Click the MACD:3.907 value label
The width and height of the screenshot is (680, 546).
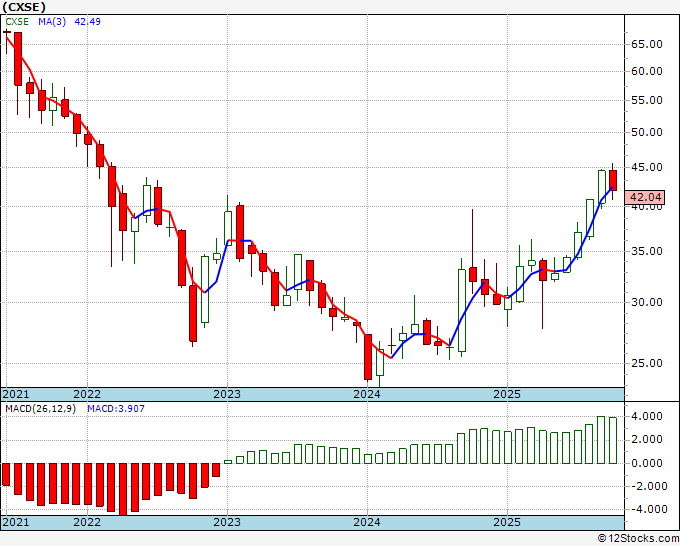pos(116,409)
